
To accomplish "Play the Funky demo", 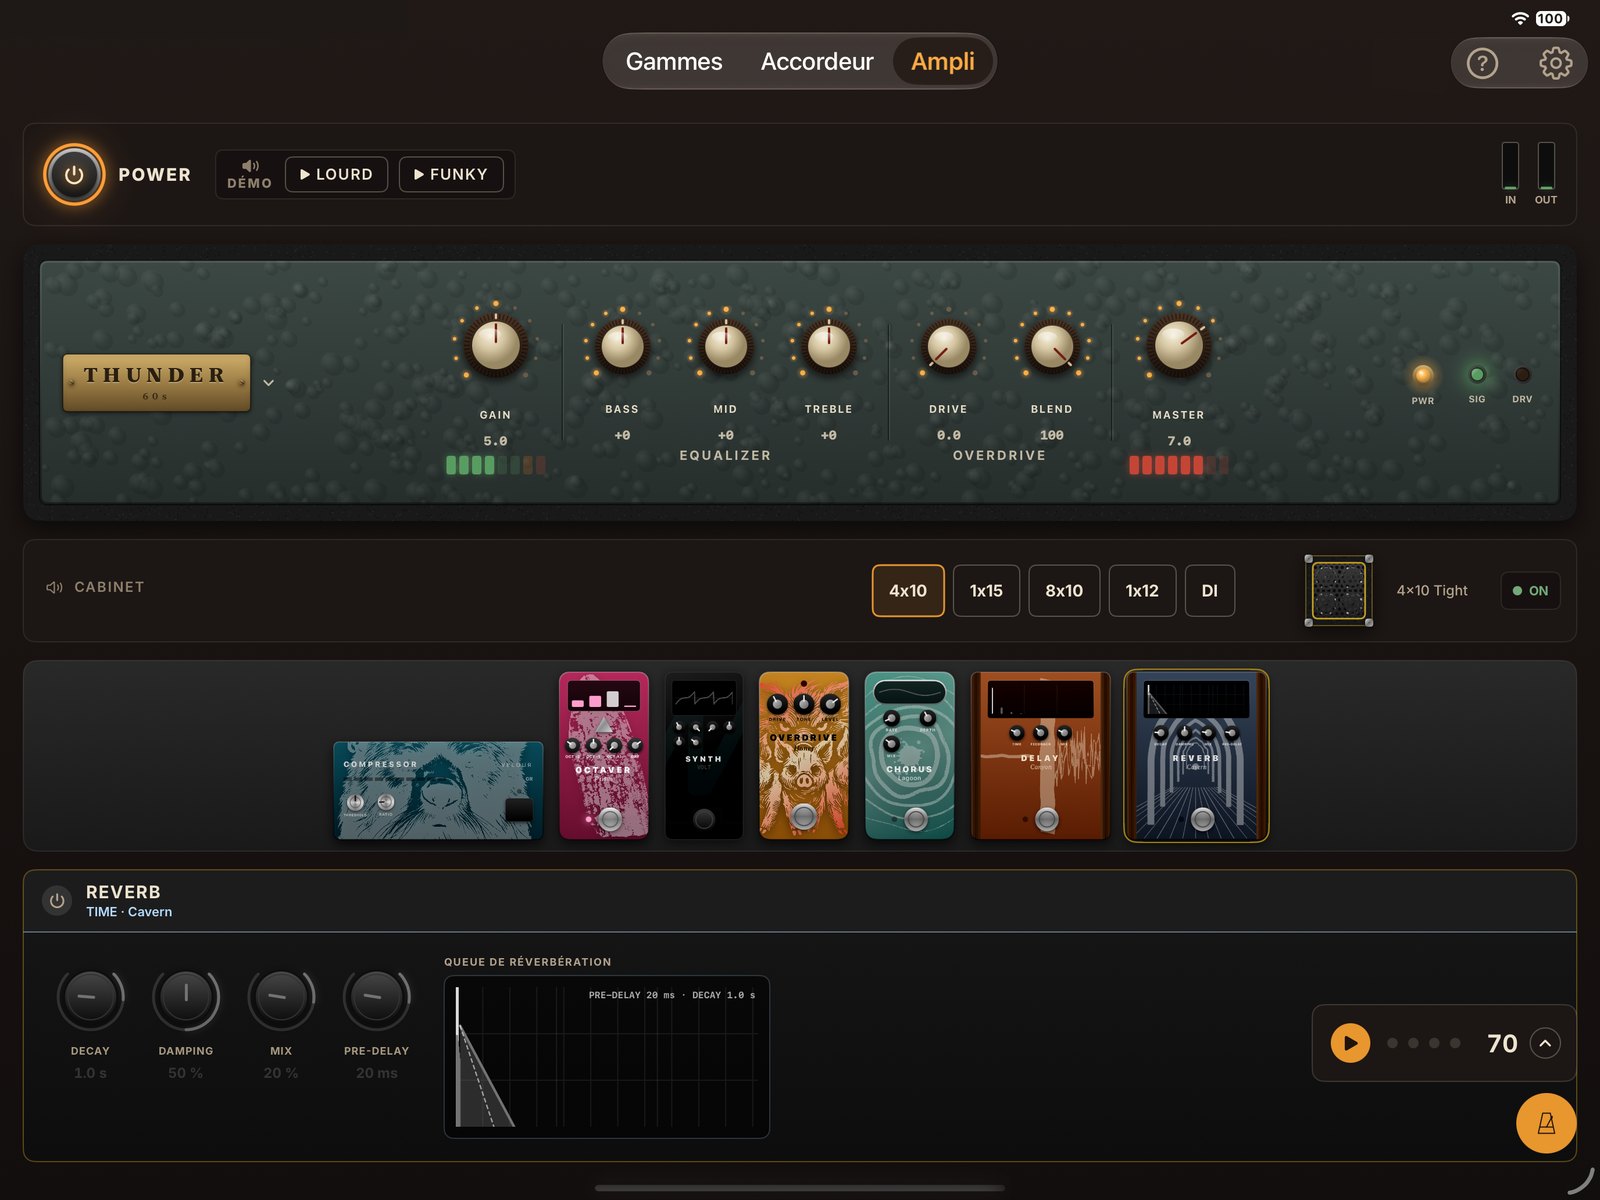I will [451, 174].
